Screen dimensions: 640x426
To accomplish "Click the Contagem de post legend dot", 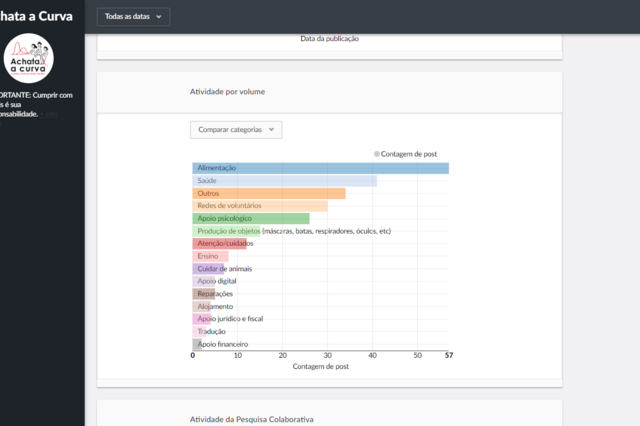I will (x=377, y=154).
